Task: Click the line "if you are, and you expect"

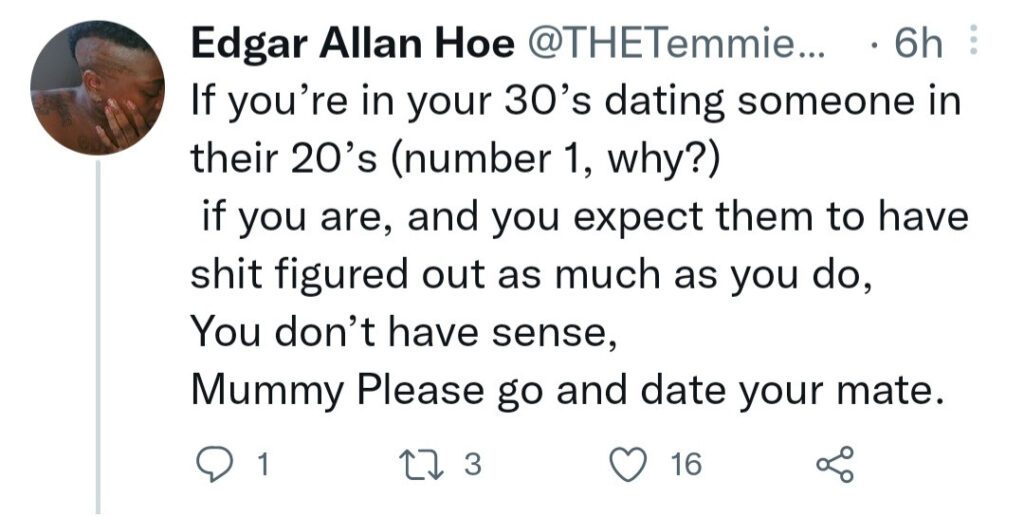Action: tap(582, 216)
